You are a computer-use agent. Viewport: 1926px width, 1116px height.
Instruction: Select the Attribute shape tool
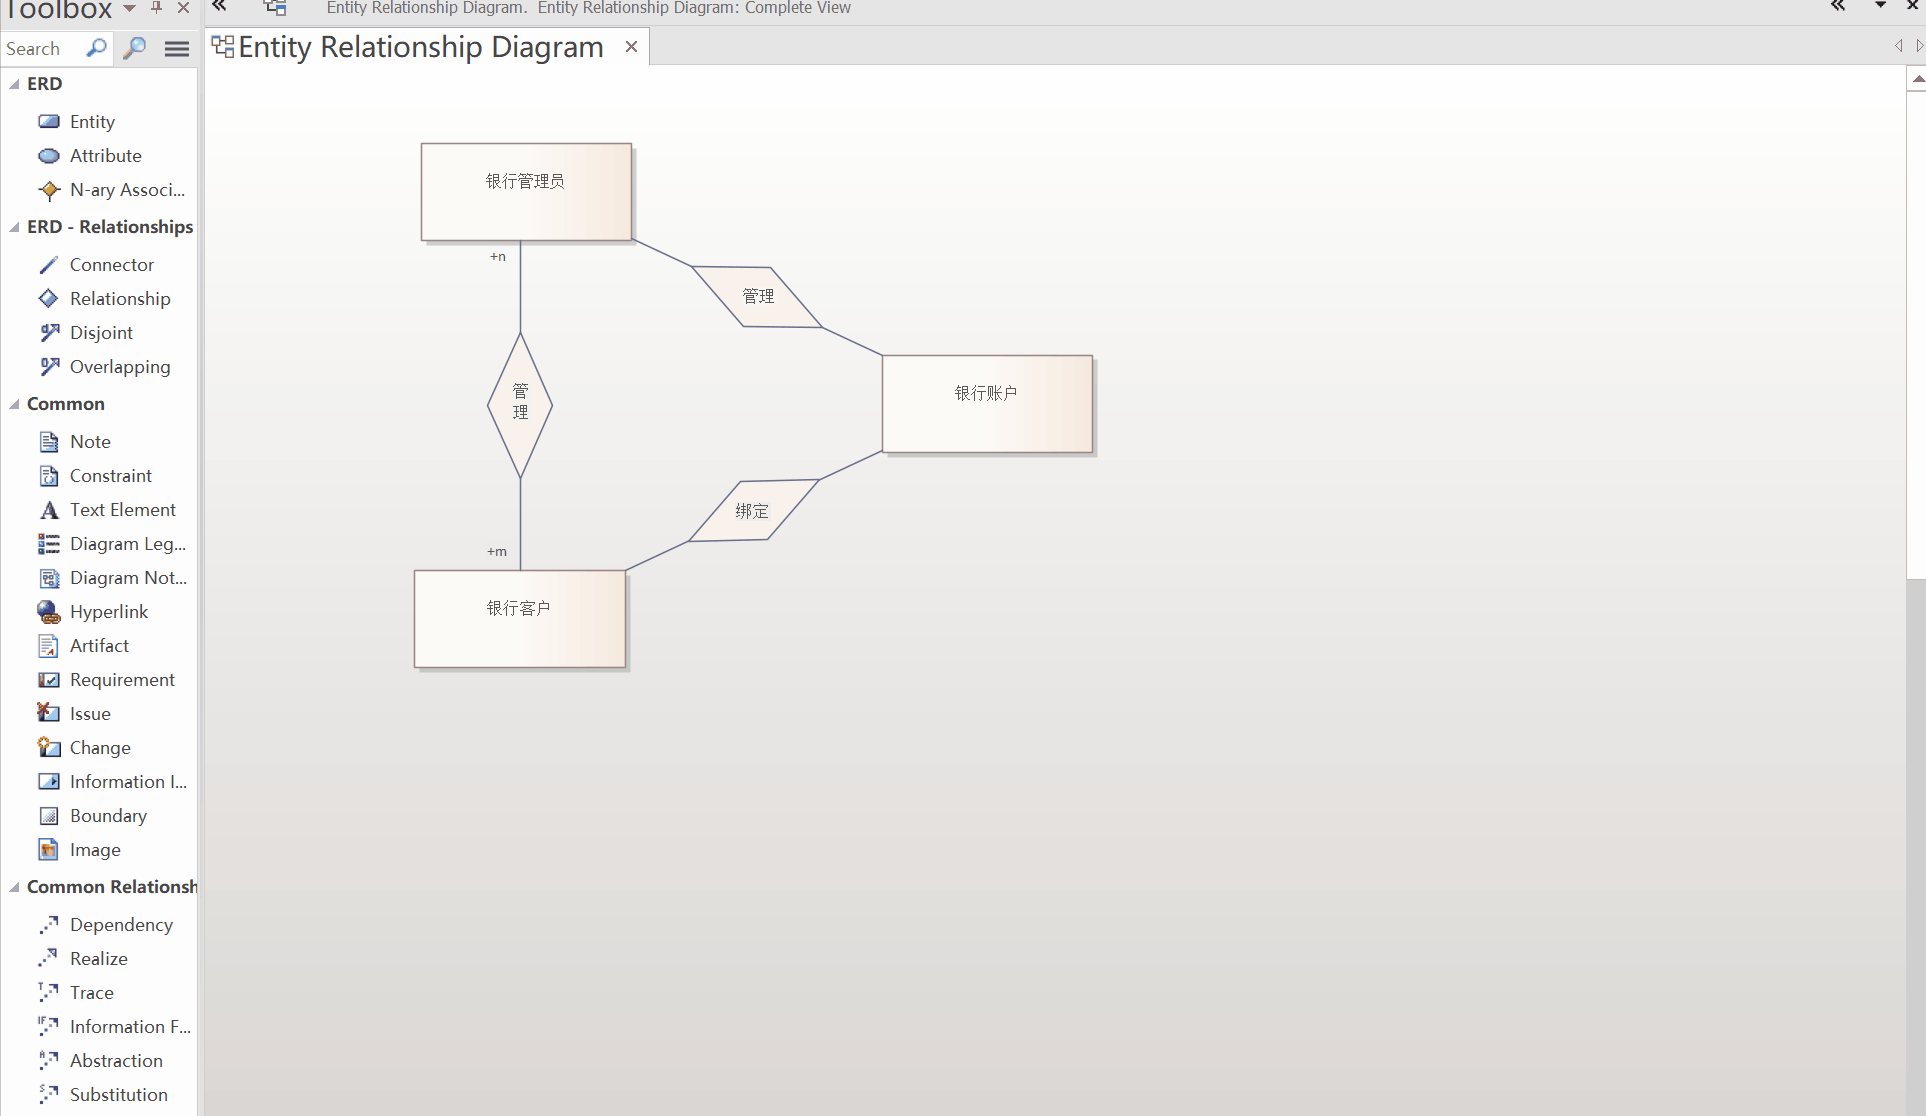(x=104, y=156)
